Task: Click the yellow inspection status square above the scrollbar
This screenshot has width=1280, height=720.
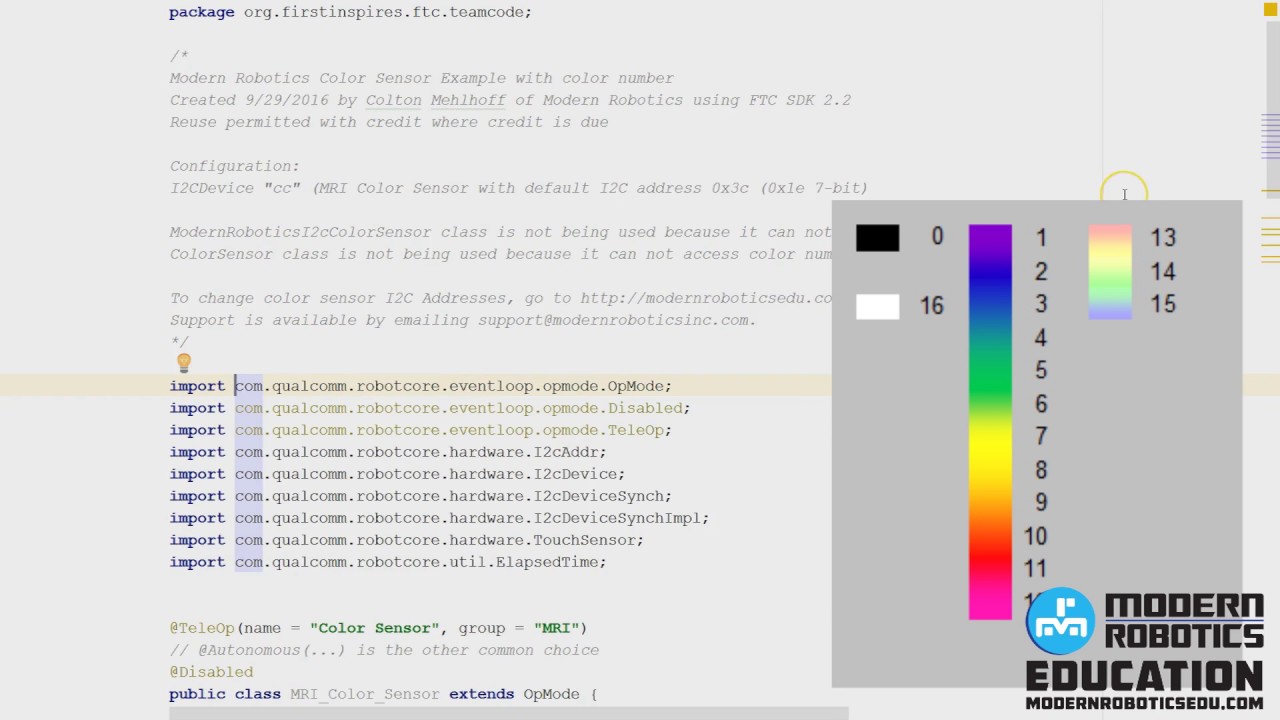Action: click(x=1270, y=10)
